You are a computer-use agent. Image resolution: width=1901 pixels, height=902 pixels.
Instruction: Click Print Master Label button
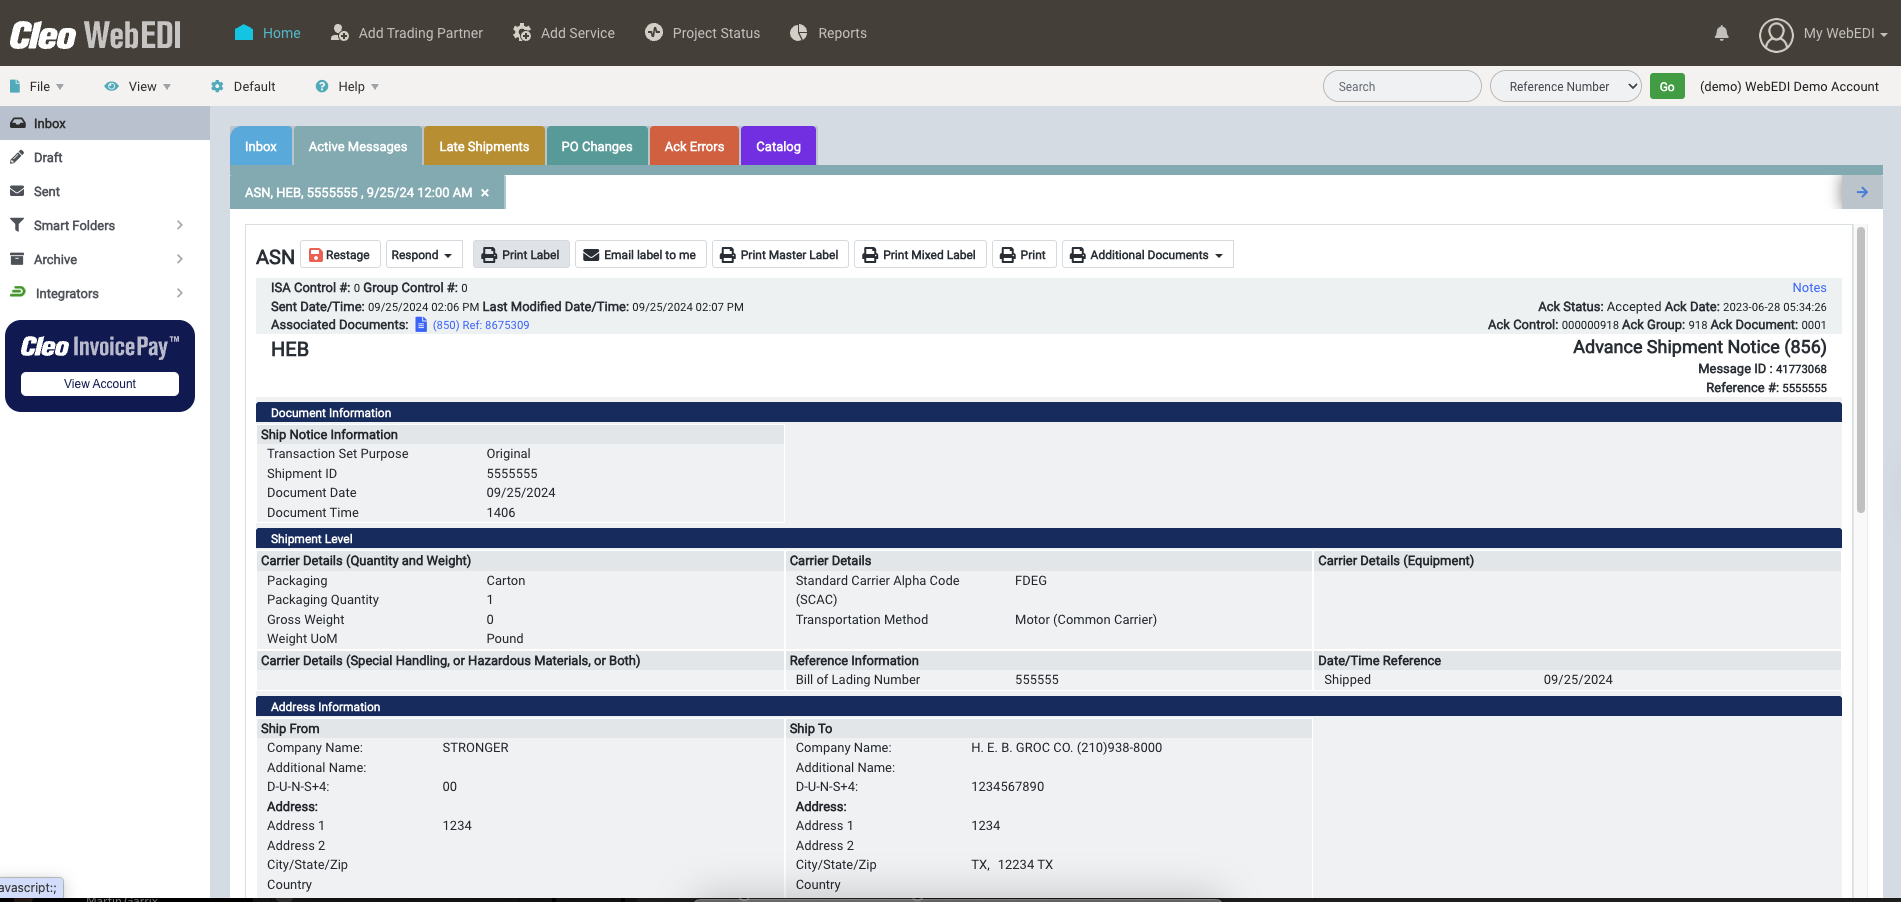pyautogui.click(x=780, y=255)
